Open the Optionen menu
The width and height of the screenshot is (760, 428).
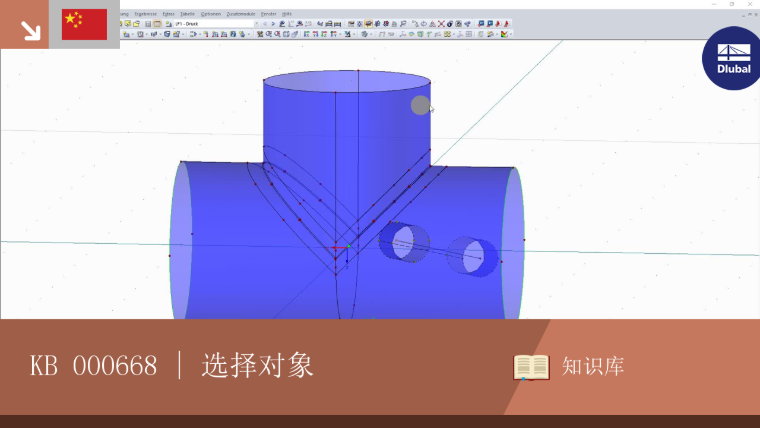211,14
